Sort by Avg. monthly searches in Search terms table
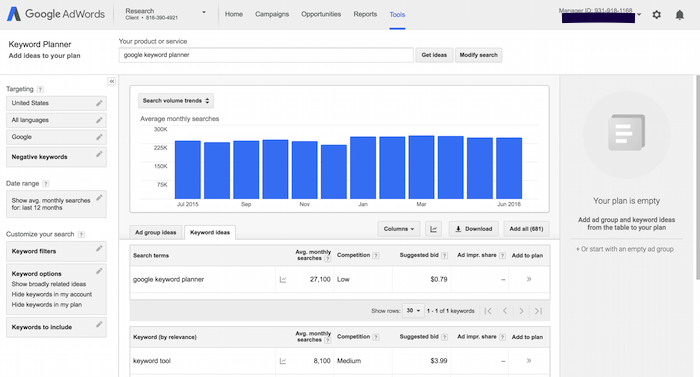 click(313, 255)
